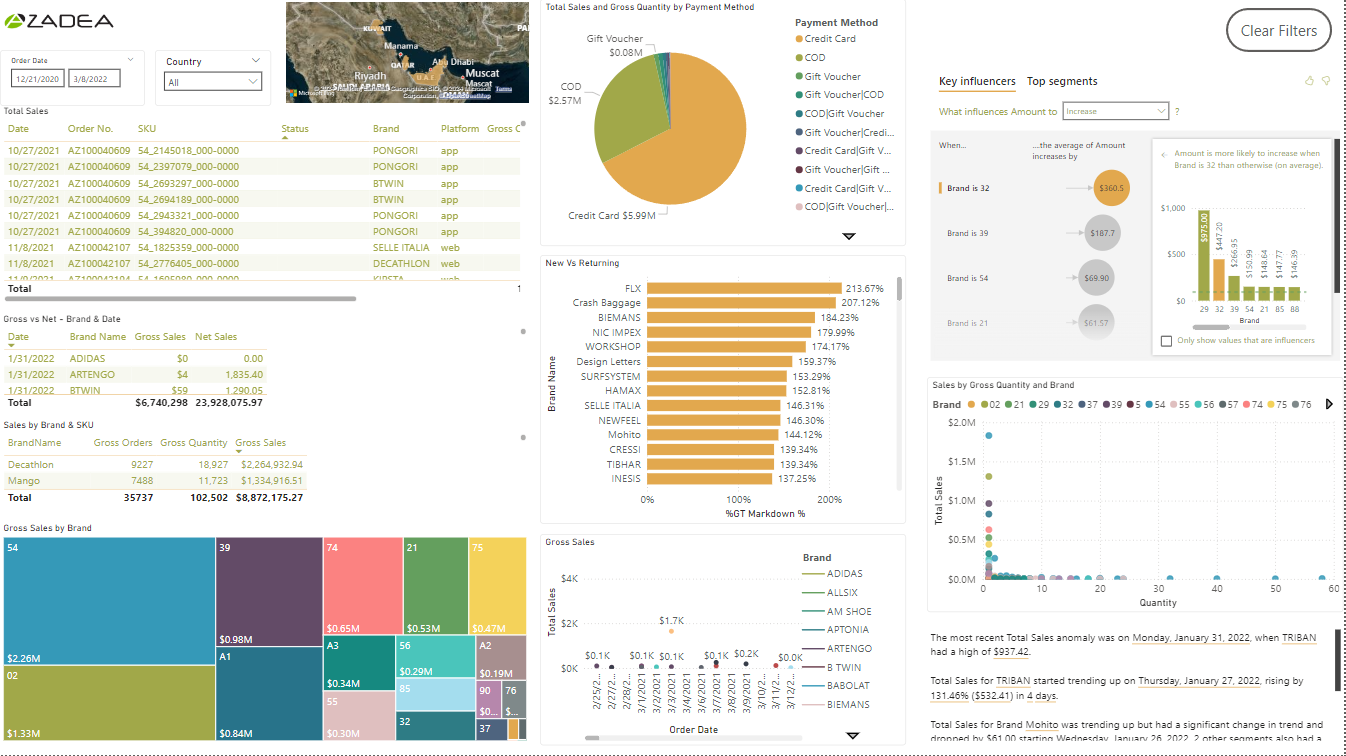Click the thumbs down icon in Key influencers
The height and width of the screenshot is (756, 1346).
click(1326, 81)
